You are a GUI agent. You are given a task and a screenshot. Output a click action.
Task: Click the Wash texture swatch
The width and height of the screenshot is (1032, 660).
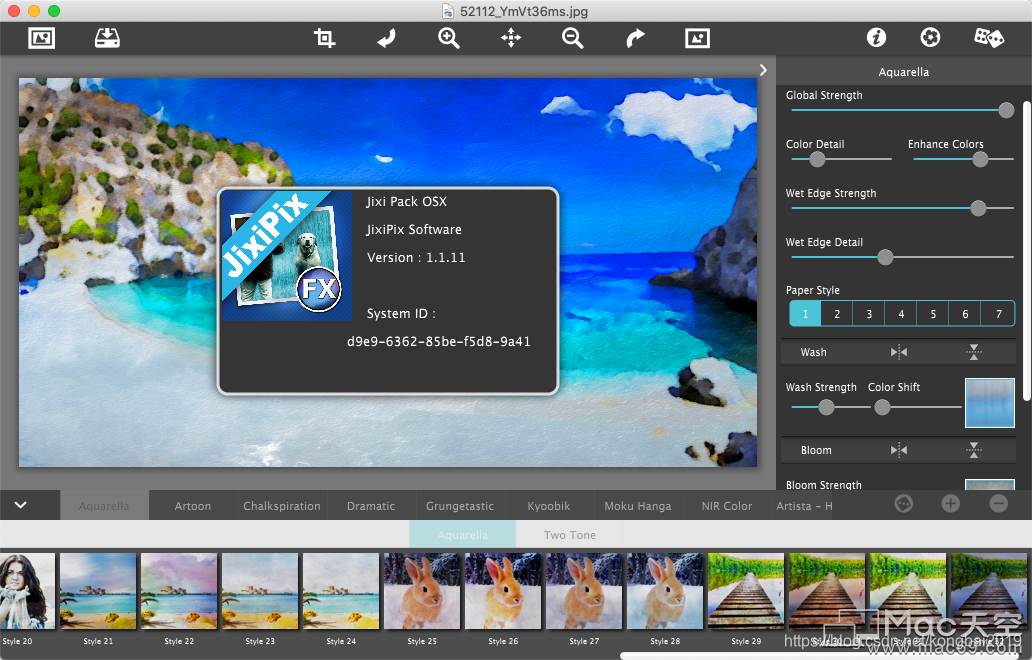pyautogui.click(x=990, y=403)
